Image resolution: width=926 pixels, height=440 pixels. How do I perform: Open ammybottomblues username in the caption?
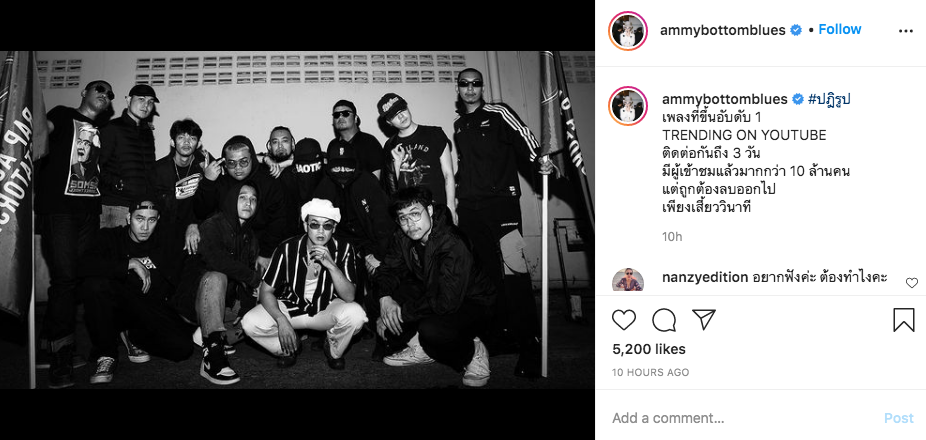(x=725, y=99)
